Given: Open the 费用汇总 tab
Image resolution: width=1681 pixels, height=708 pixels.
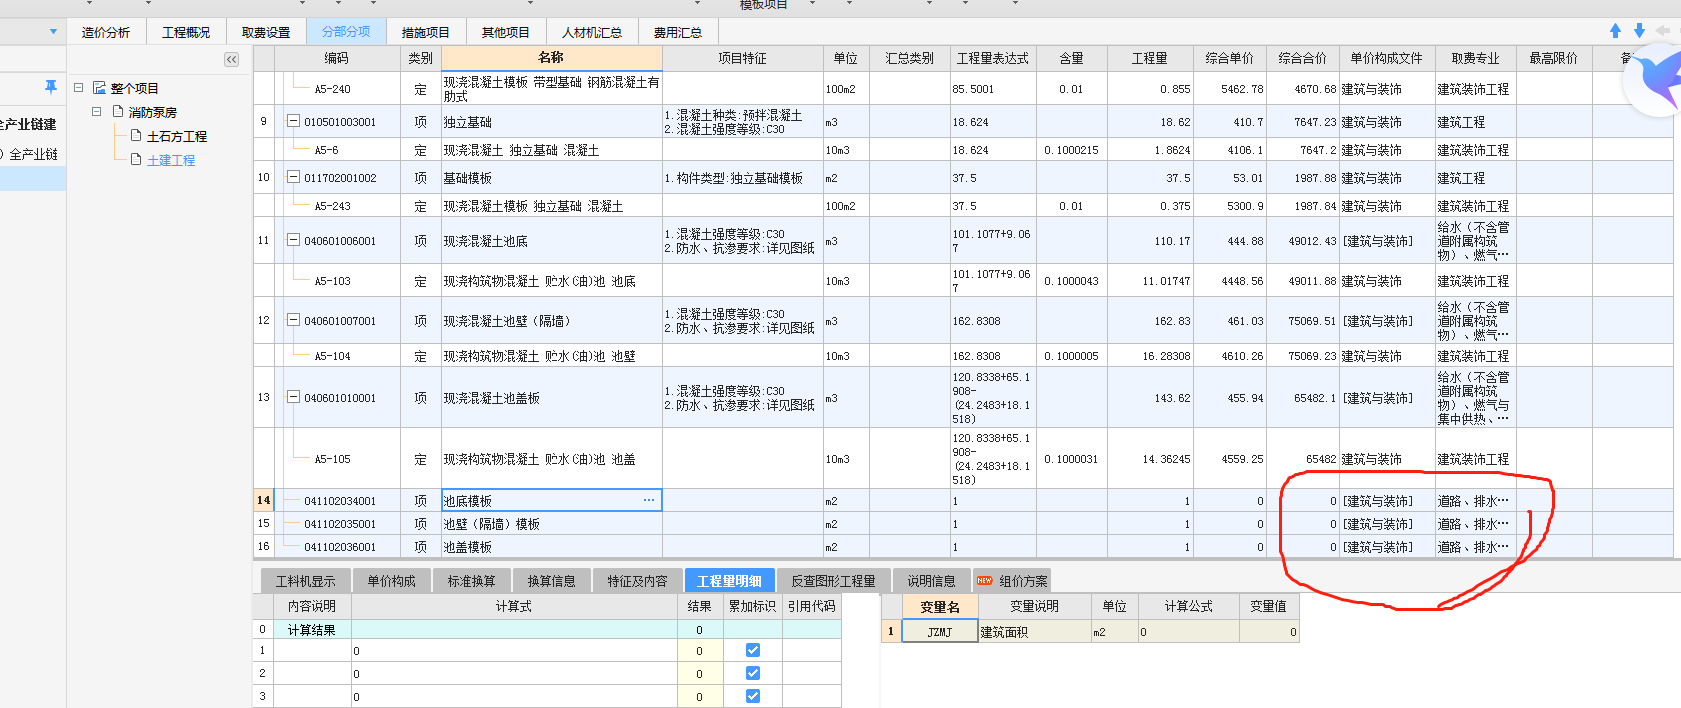Looking at the screenshot, I should (678, 32).
